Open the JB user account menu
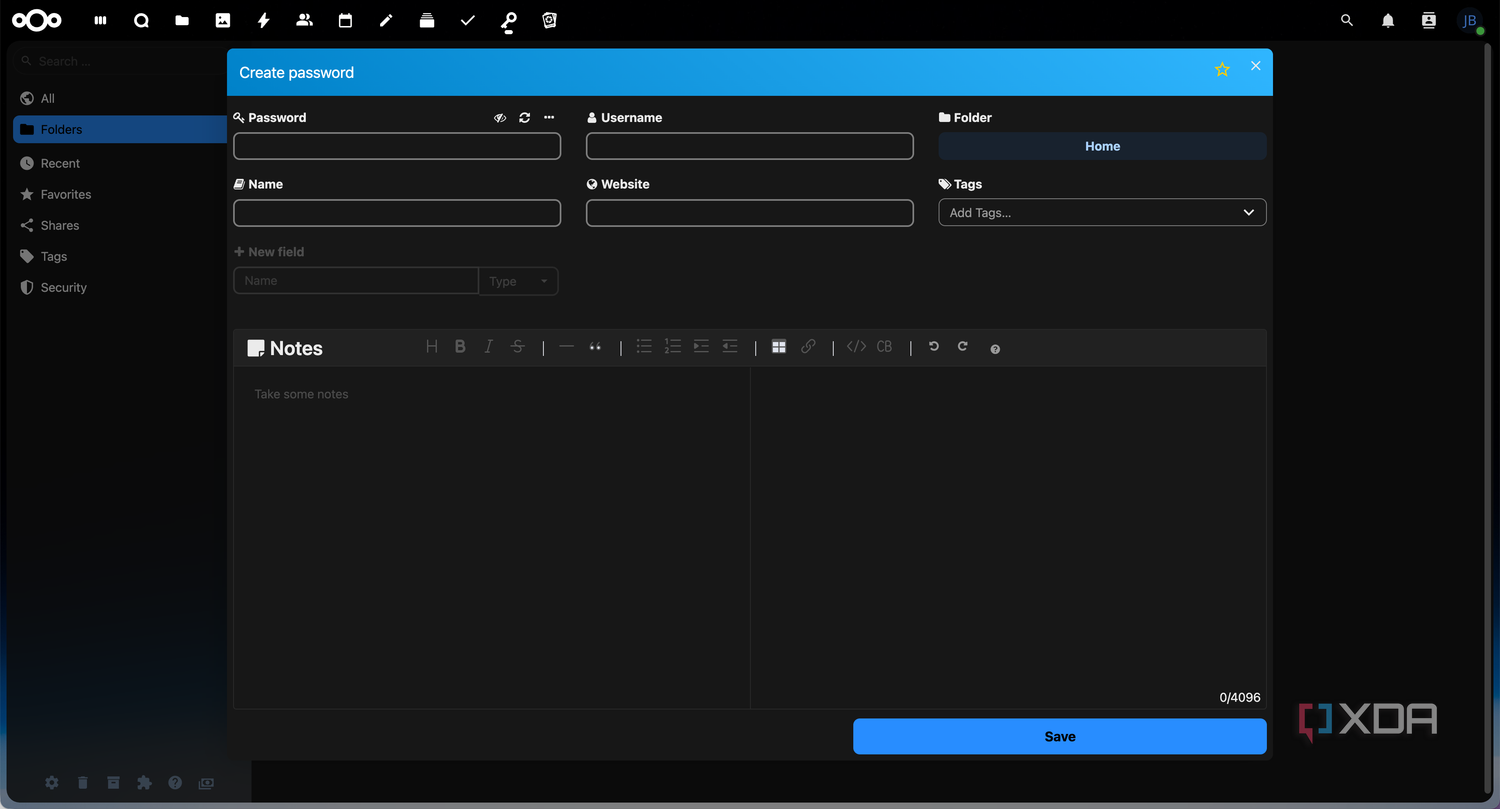The height and width of the screenshot is (809, 1500). point(1470,21)
